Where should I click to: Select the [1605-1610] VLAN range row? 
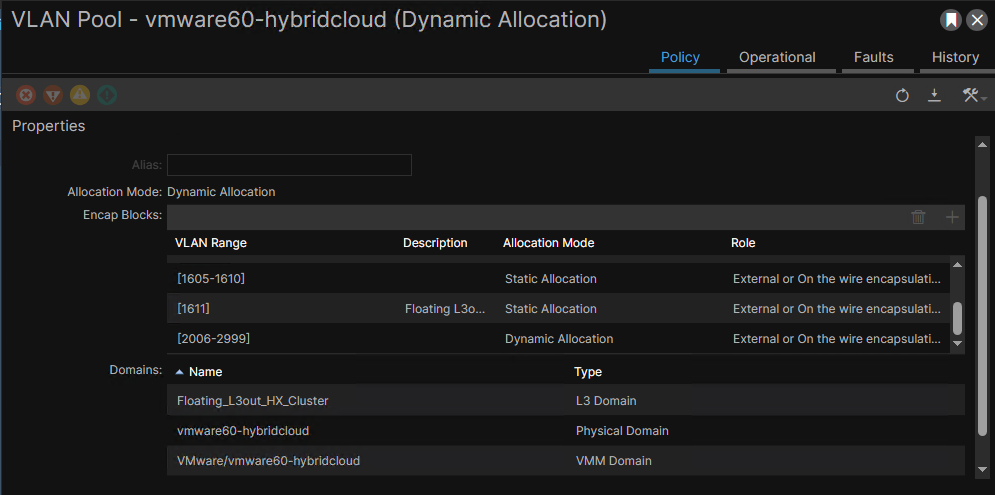tap(558, 279)
